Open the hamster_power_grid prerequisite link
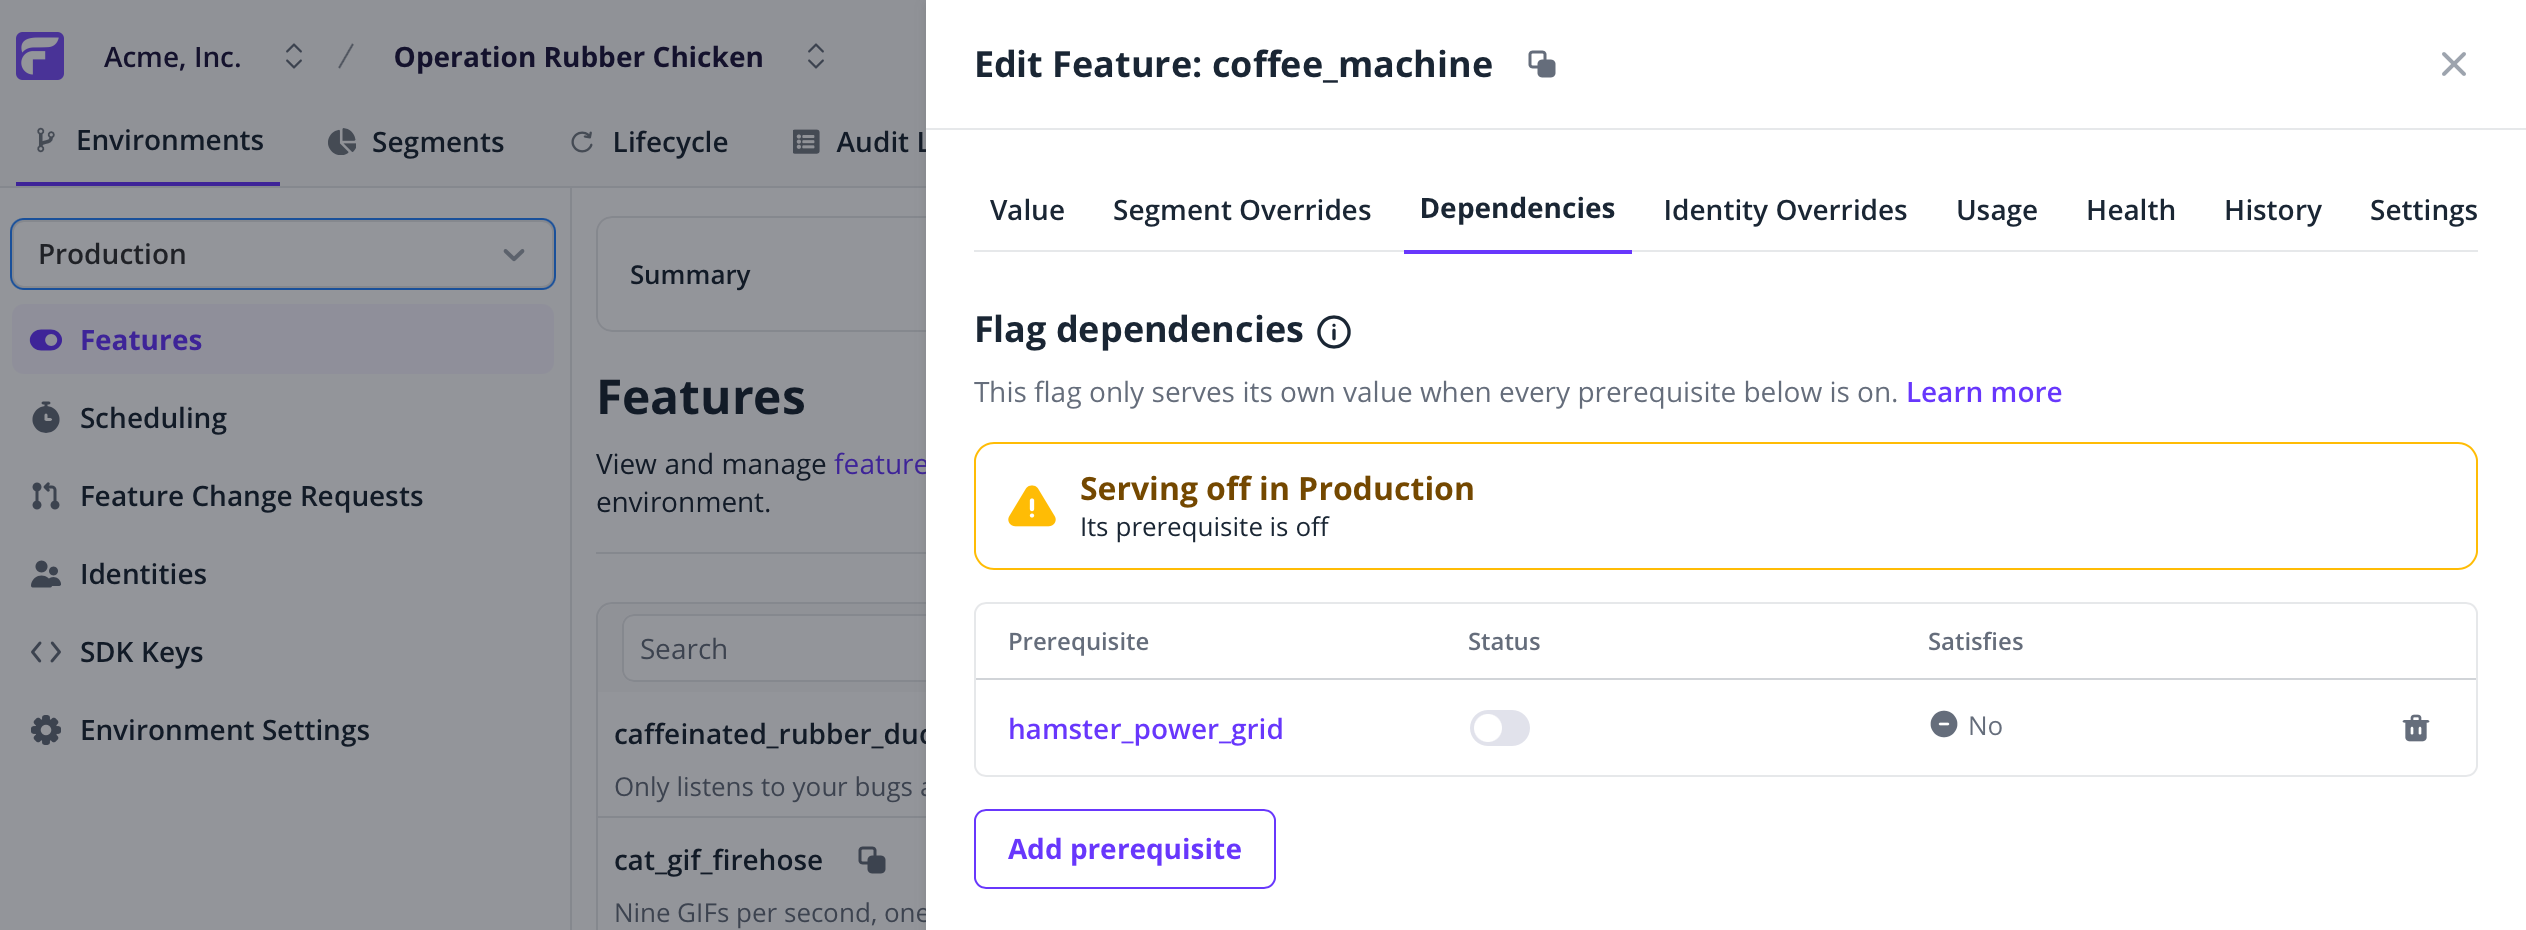The image size is (2526, 930). click(x=1145, y=729)
